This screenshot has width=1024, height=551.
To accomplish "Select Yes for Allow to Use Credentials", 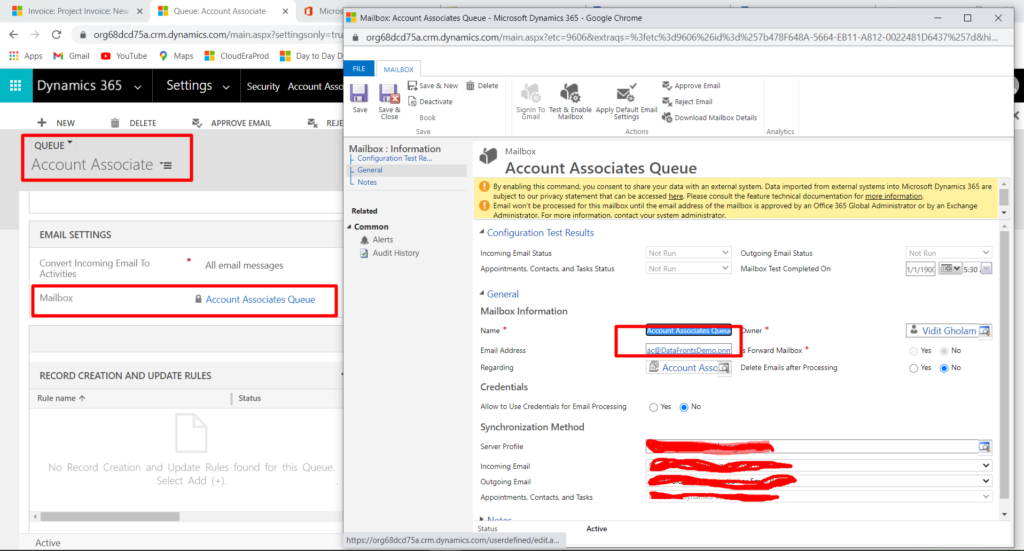I will [653, 407].
